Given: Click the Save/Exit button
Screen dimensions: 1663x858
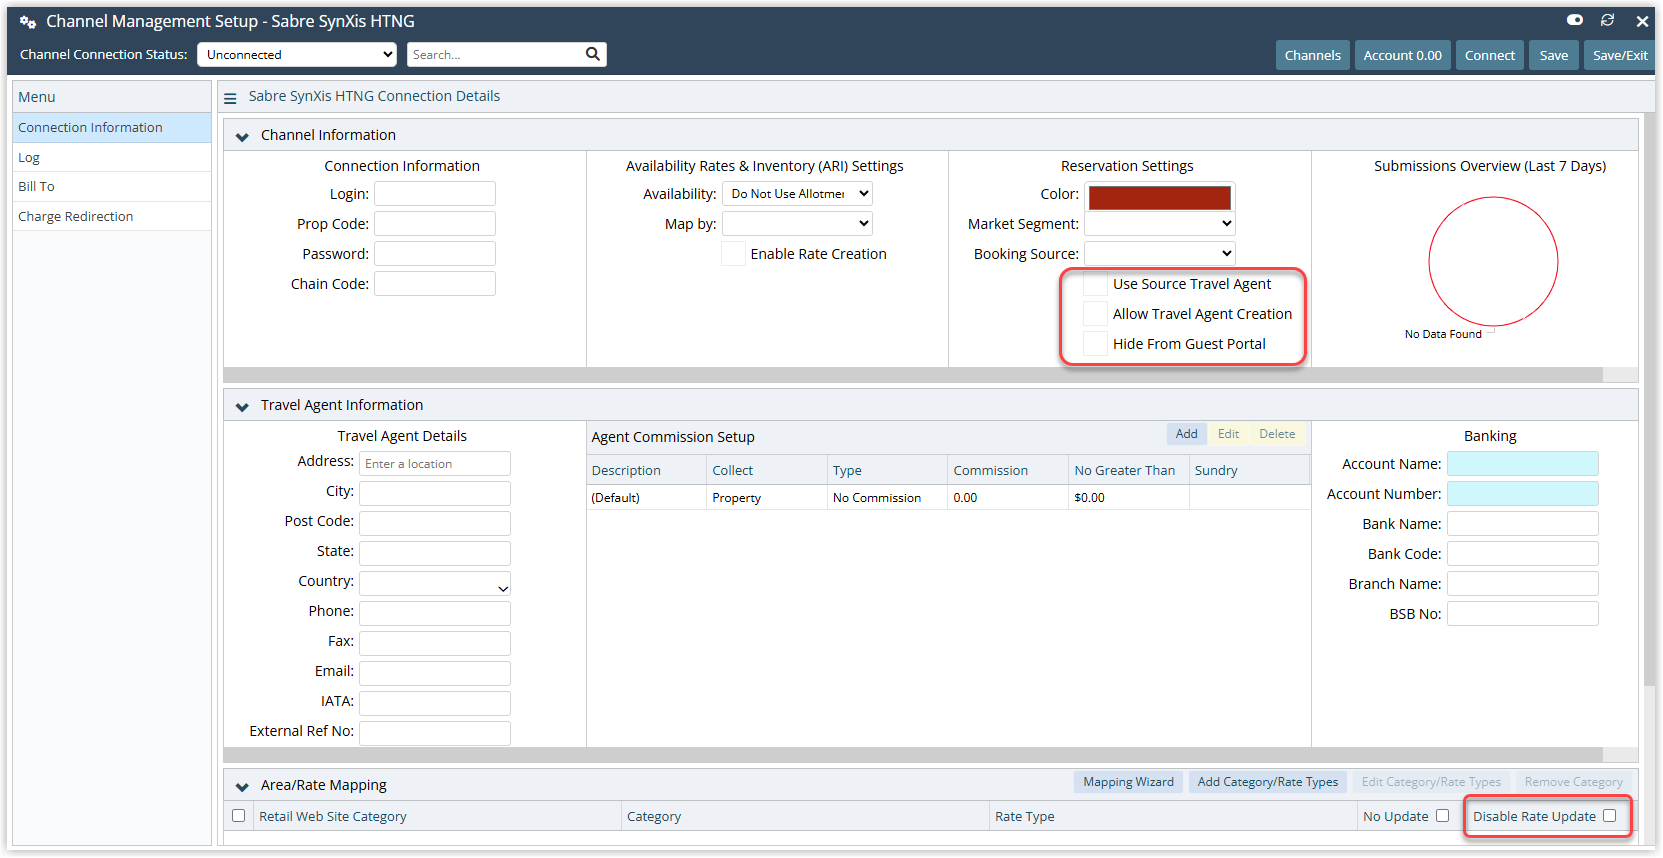Looking at the screenshot, I should click(x=1619, y=55).
